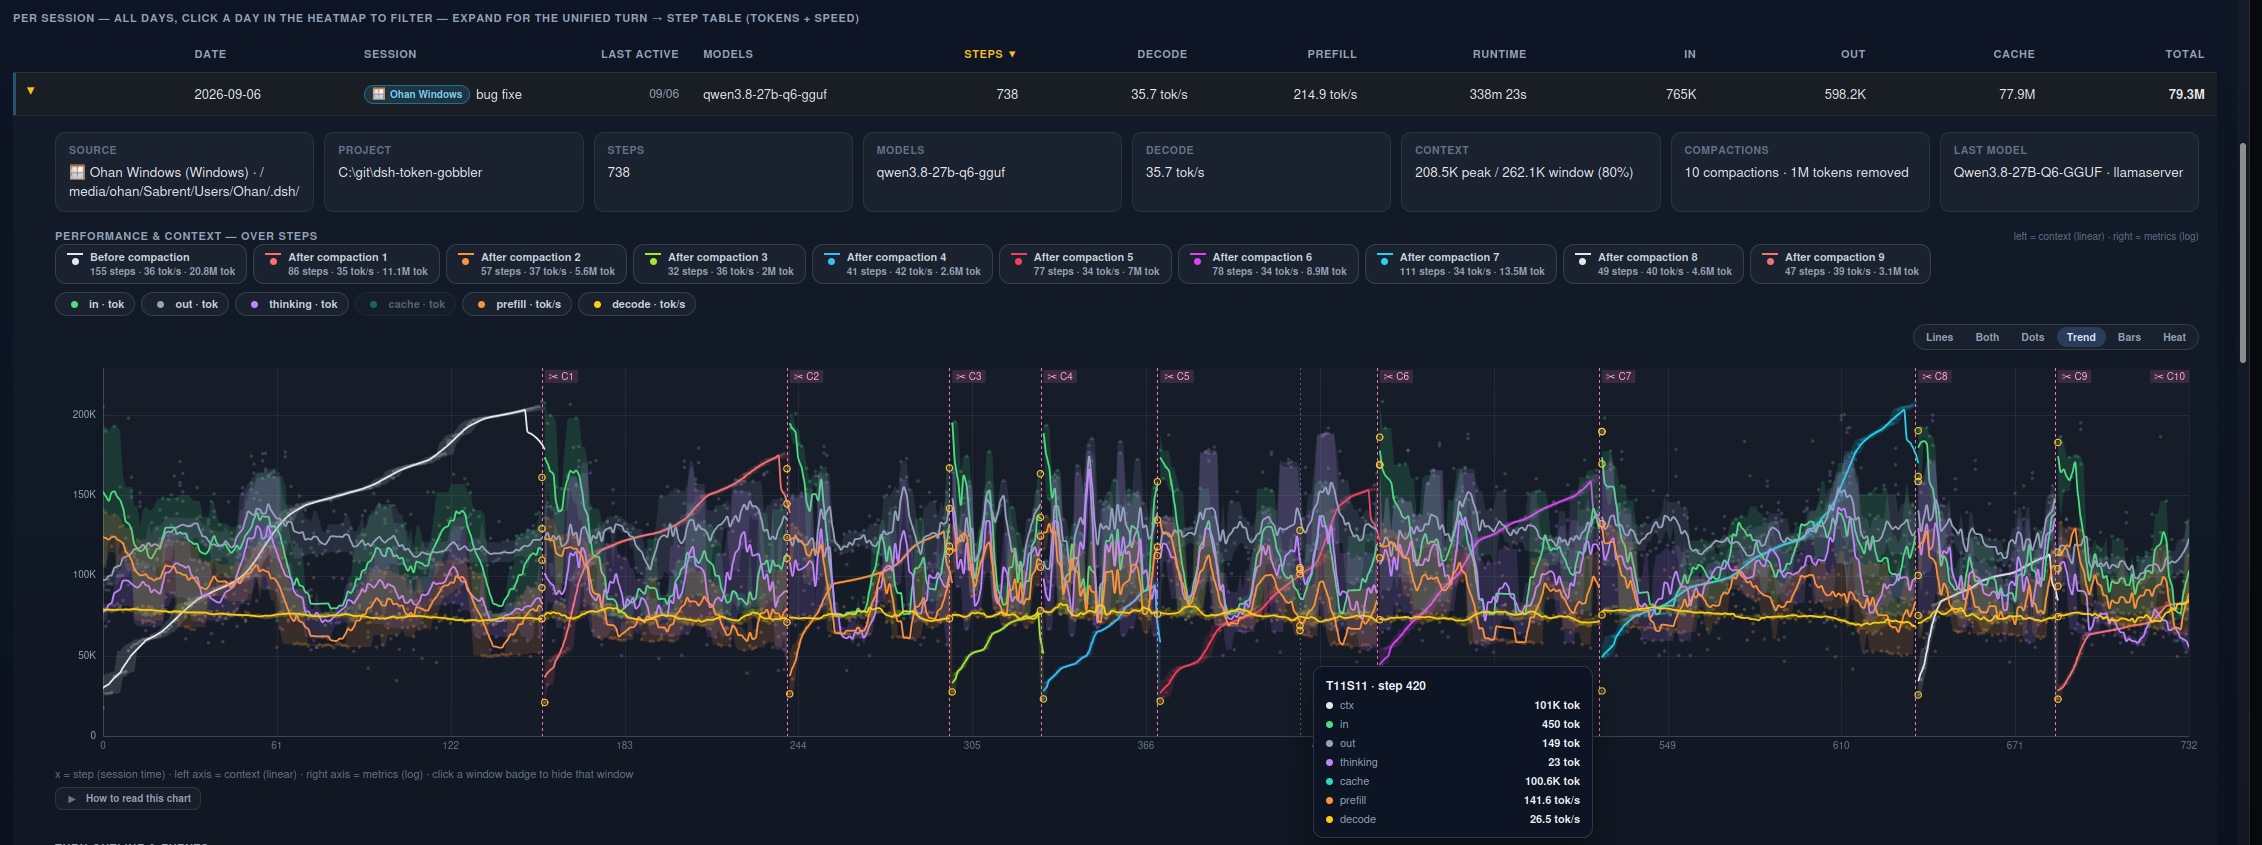Sort by the DECODE column header
Viewport: 2262px width, 845px height.
[1162, 54]
